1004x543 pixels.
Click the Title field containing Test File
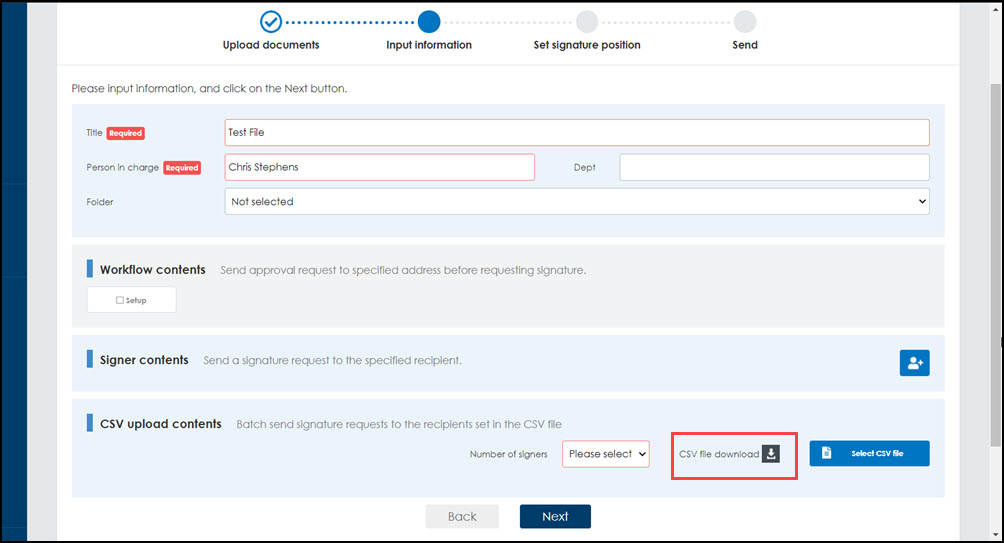(577, 133)
